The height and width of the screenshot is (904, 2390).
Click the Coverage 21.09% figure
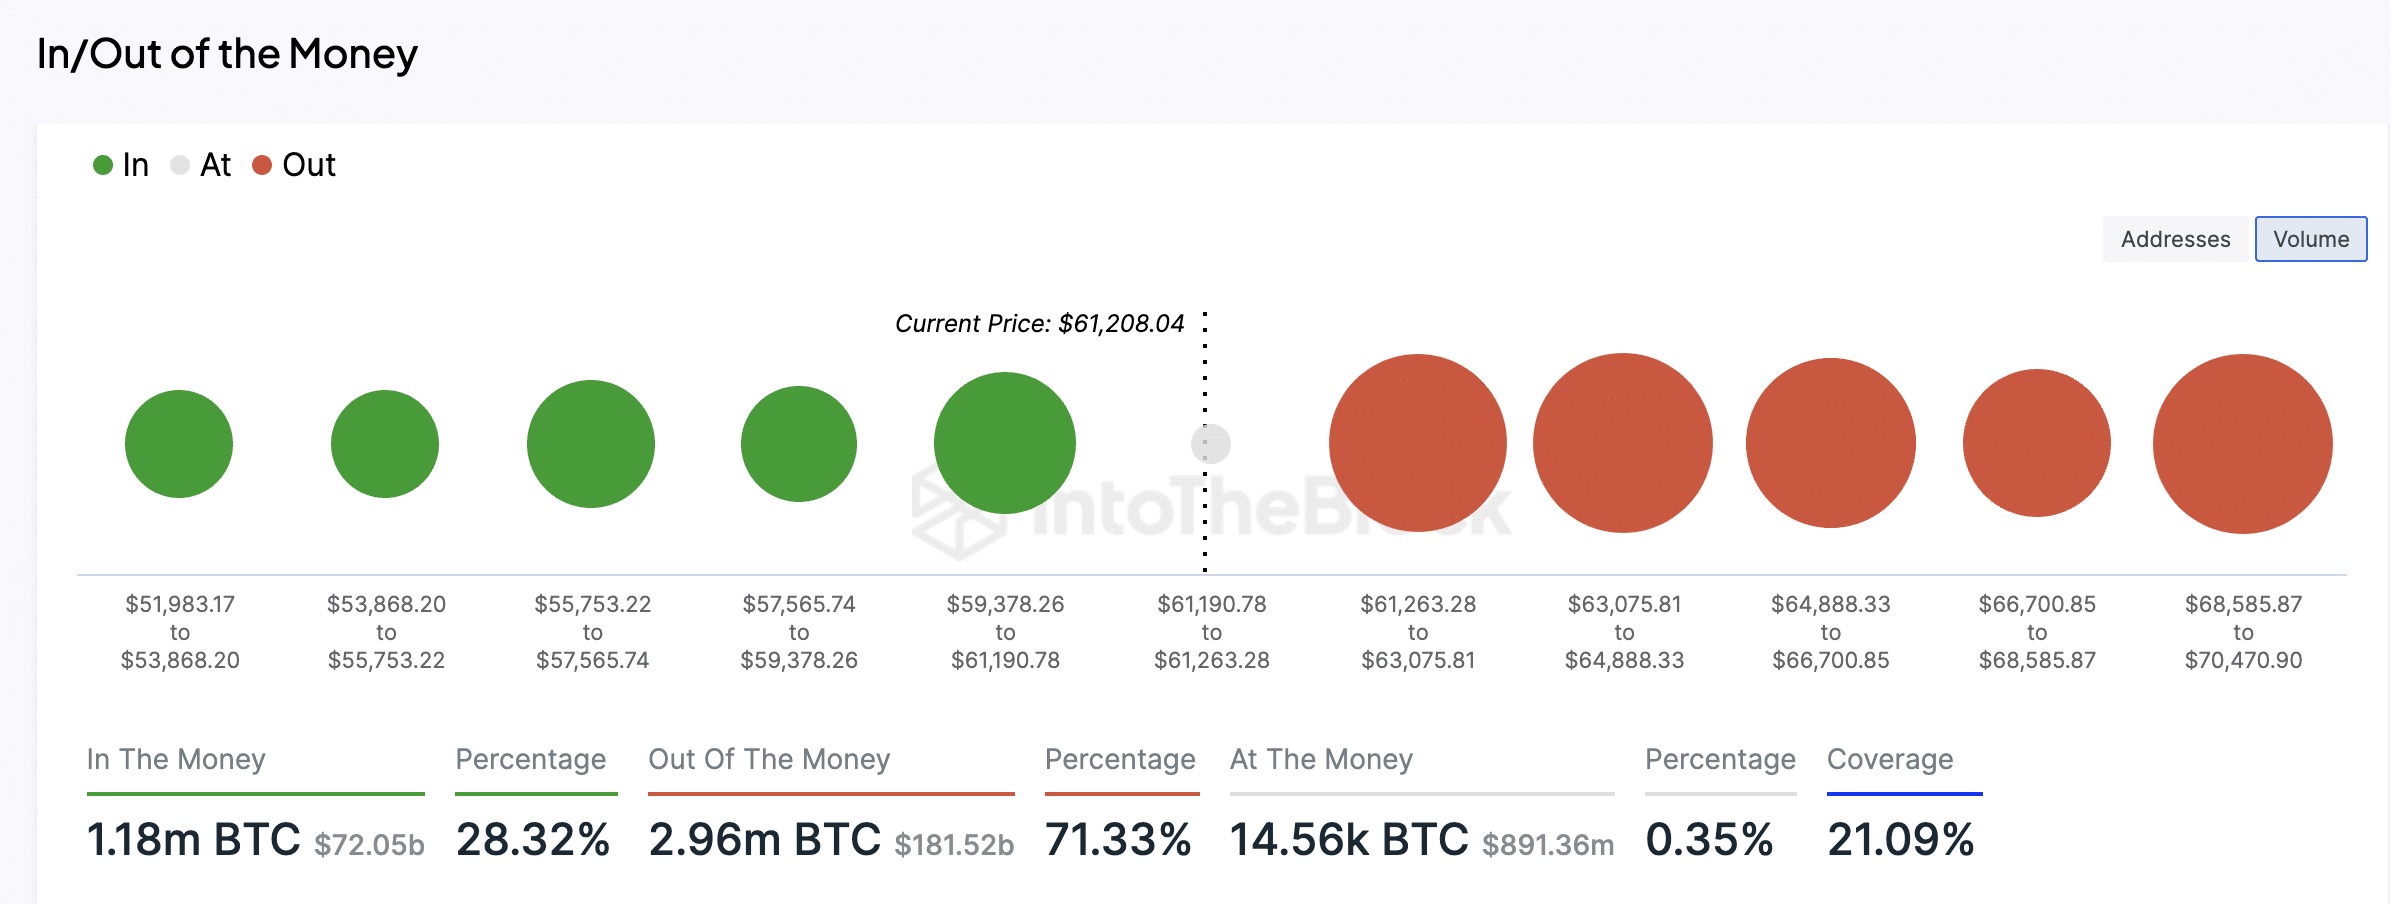coord(1900,840)
